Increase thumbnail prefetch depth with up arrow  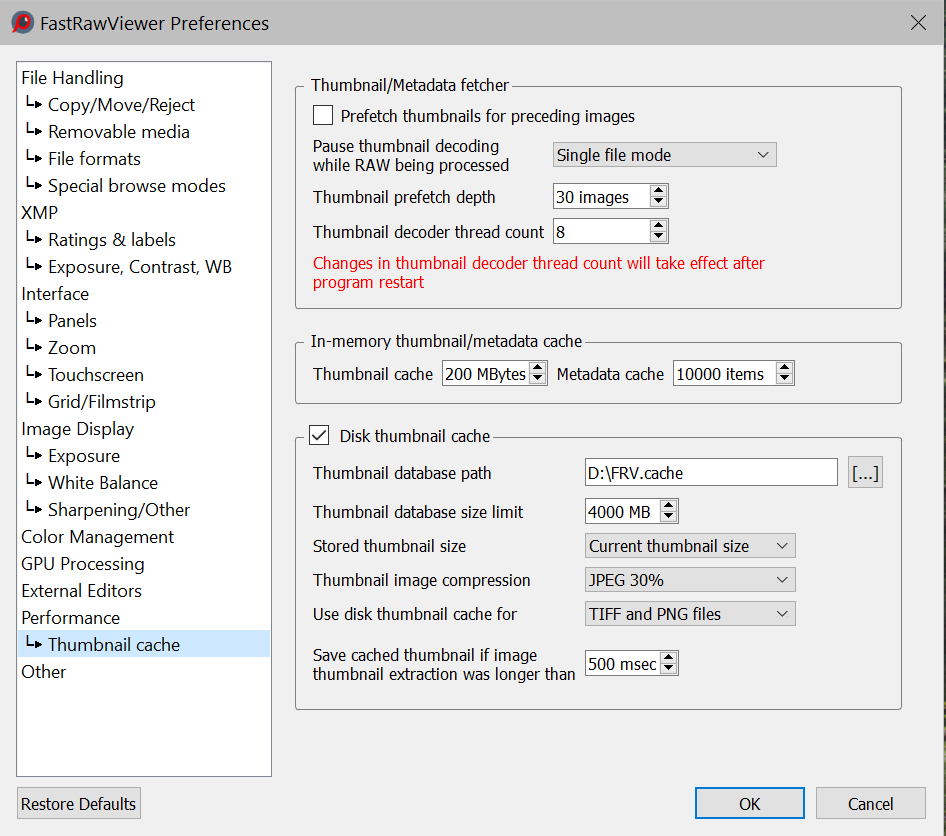[658, 191]
